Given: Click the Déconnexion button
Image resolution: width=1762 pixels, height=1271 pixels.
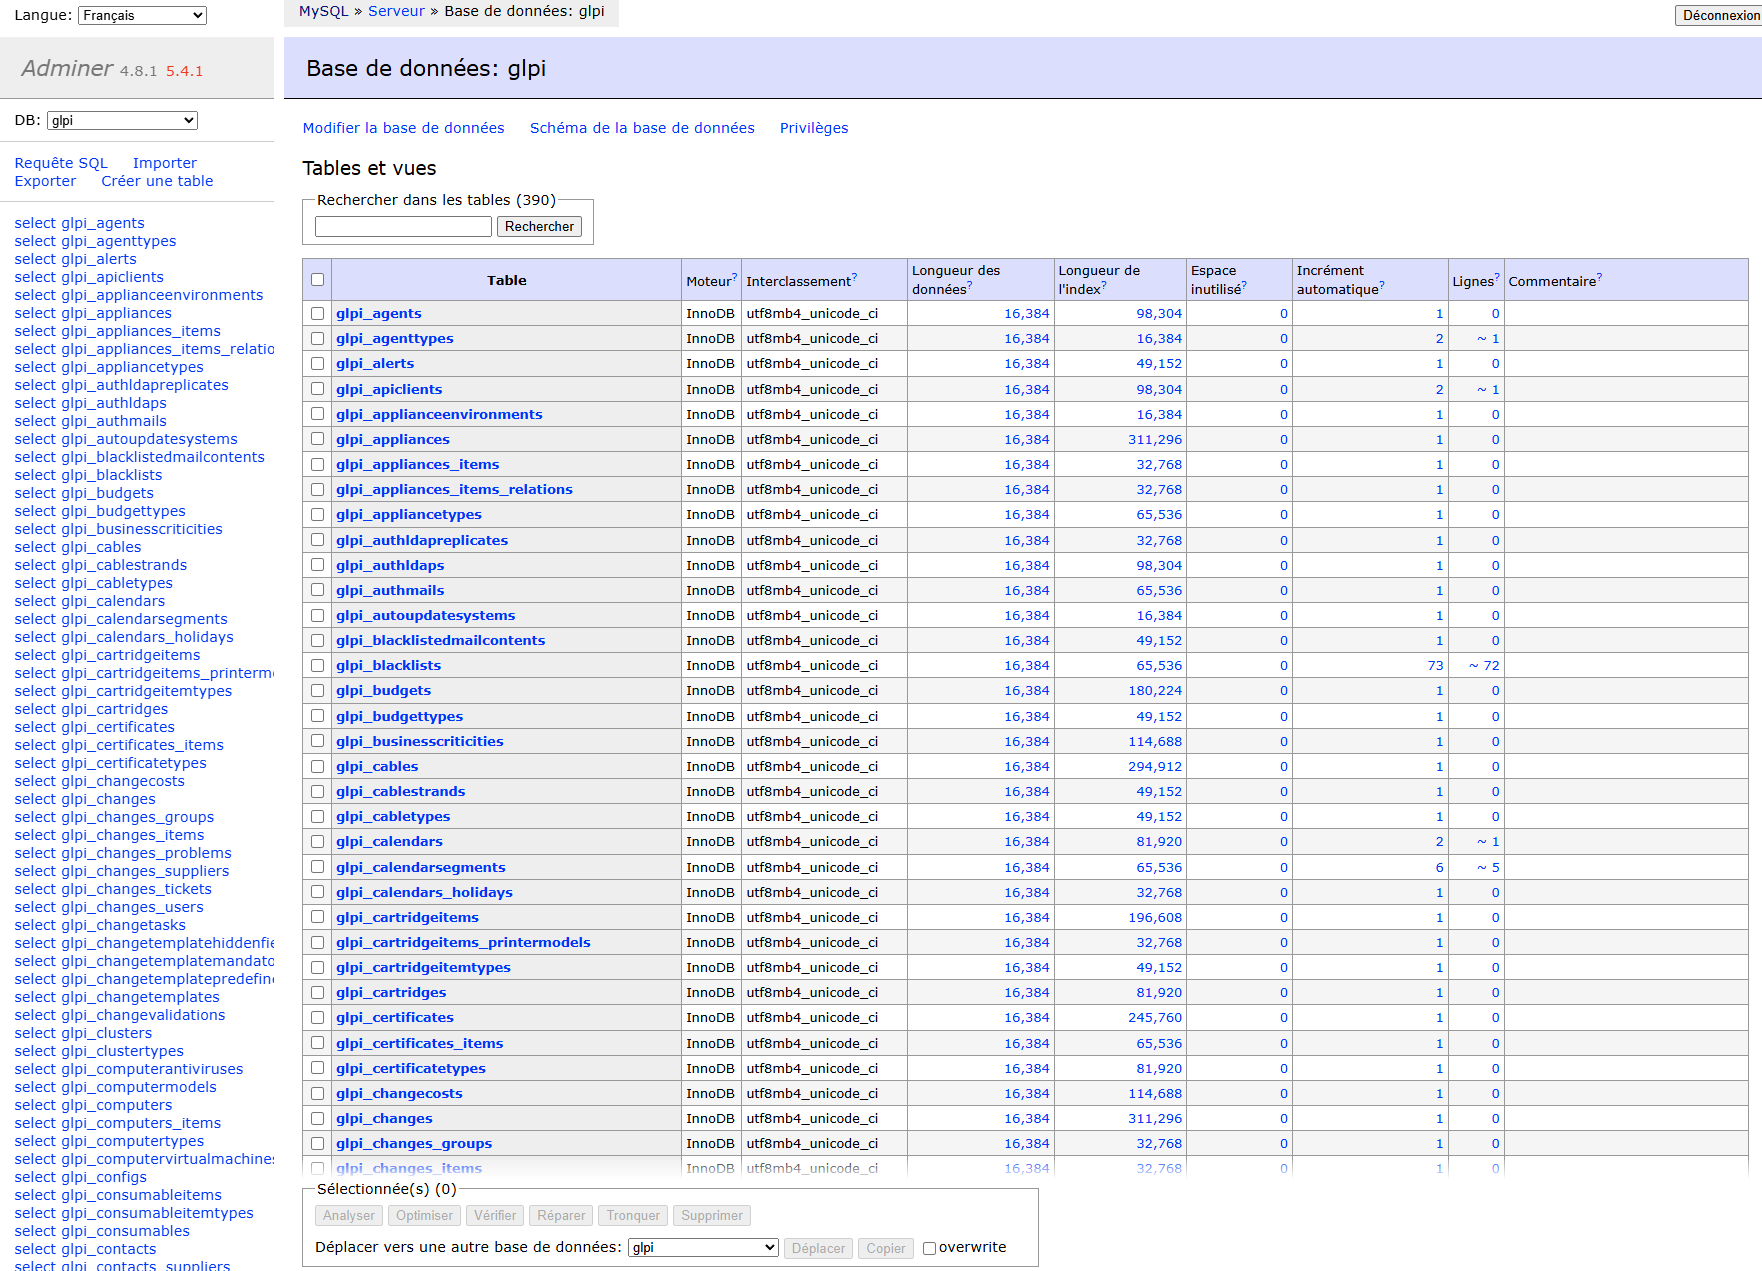Looking at the screenshot, I should [1720, 15].
